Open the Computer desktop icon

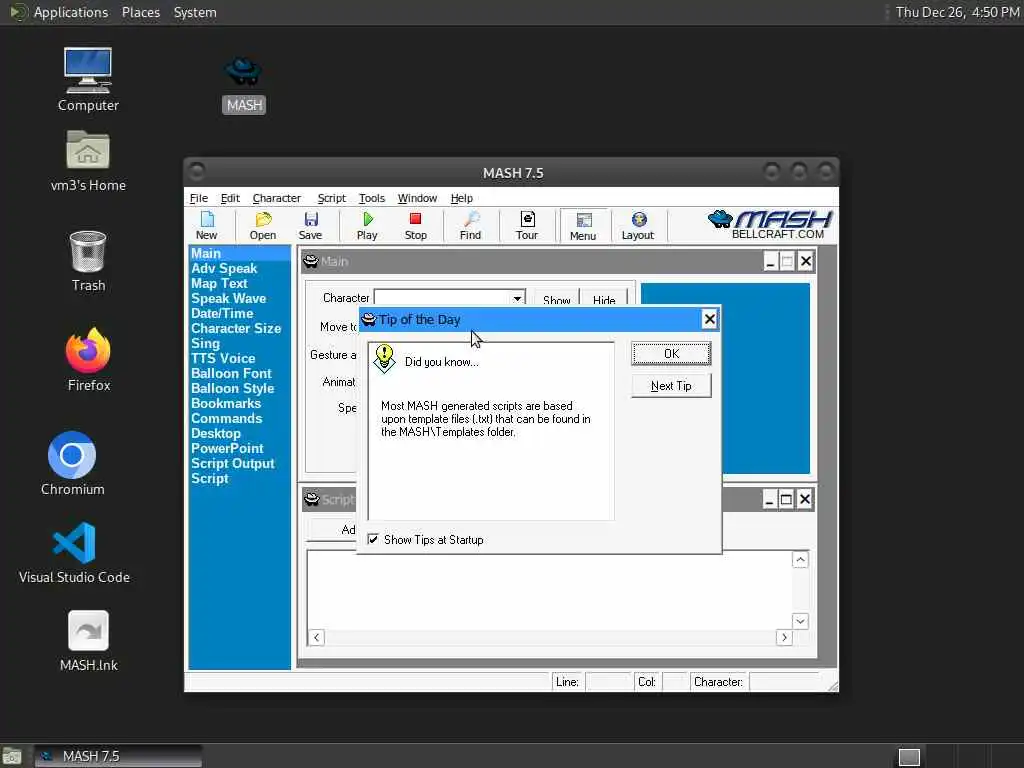tap(88, 80)
